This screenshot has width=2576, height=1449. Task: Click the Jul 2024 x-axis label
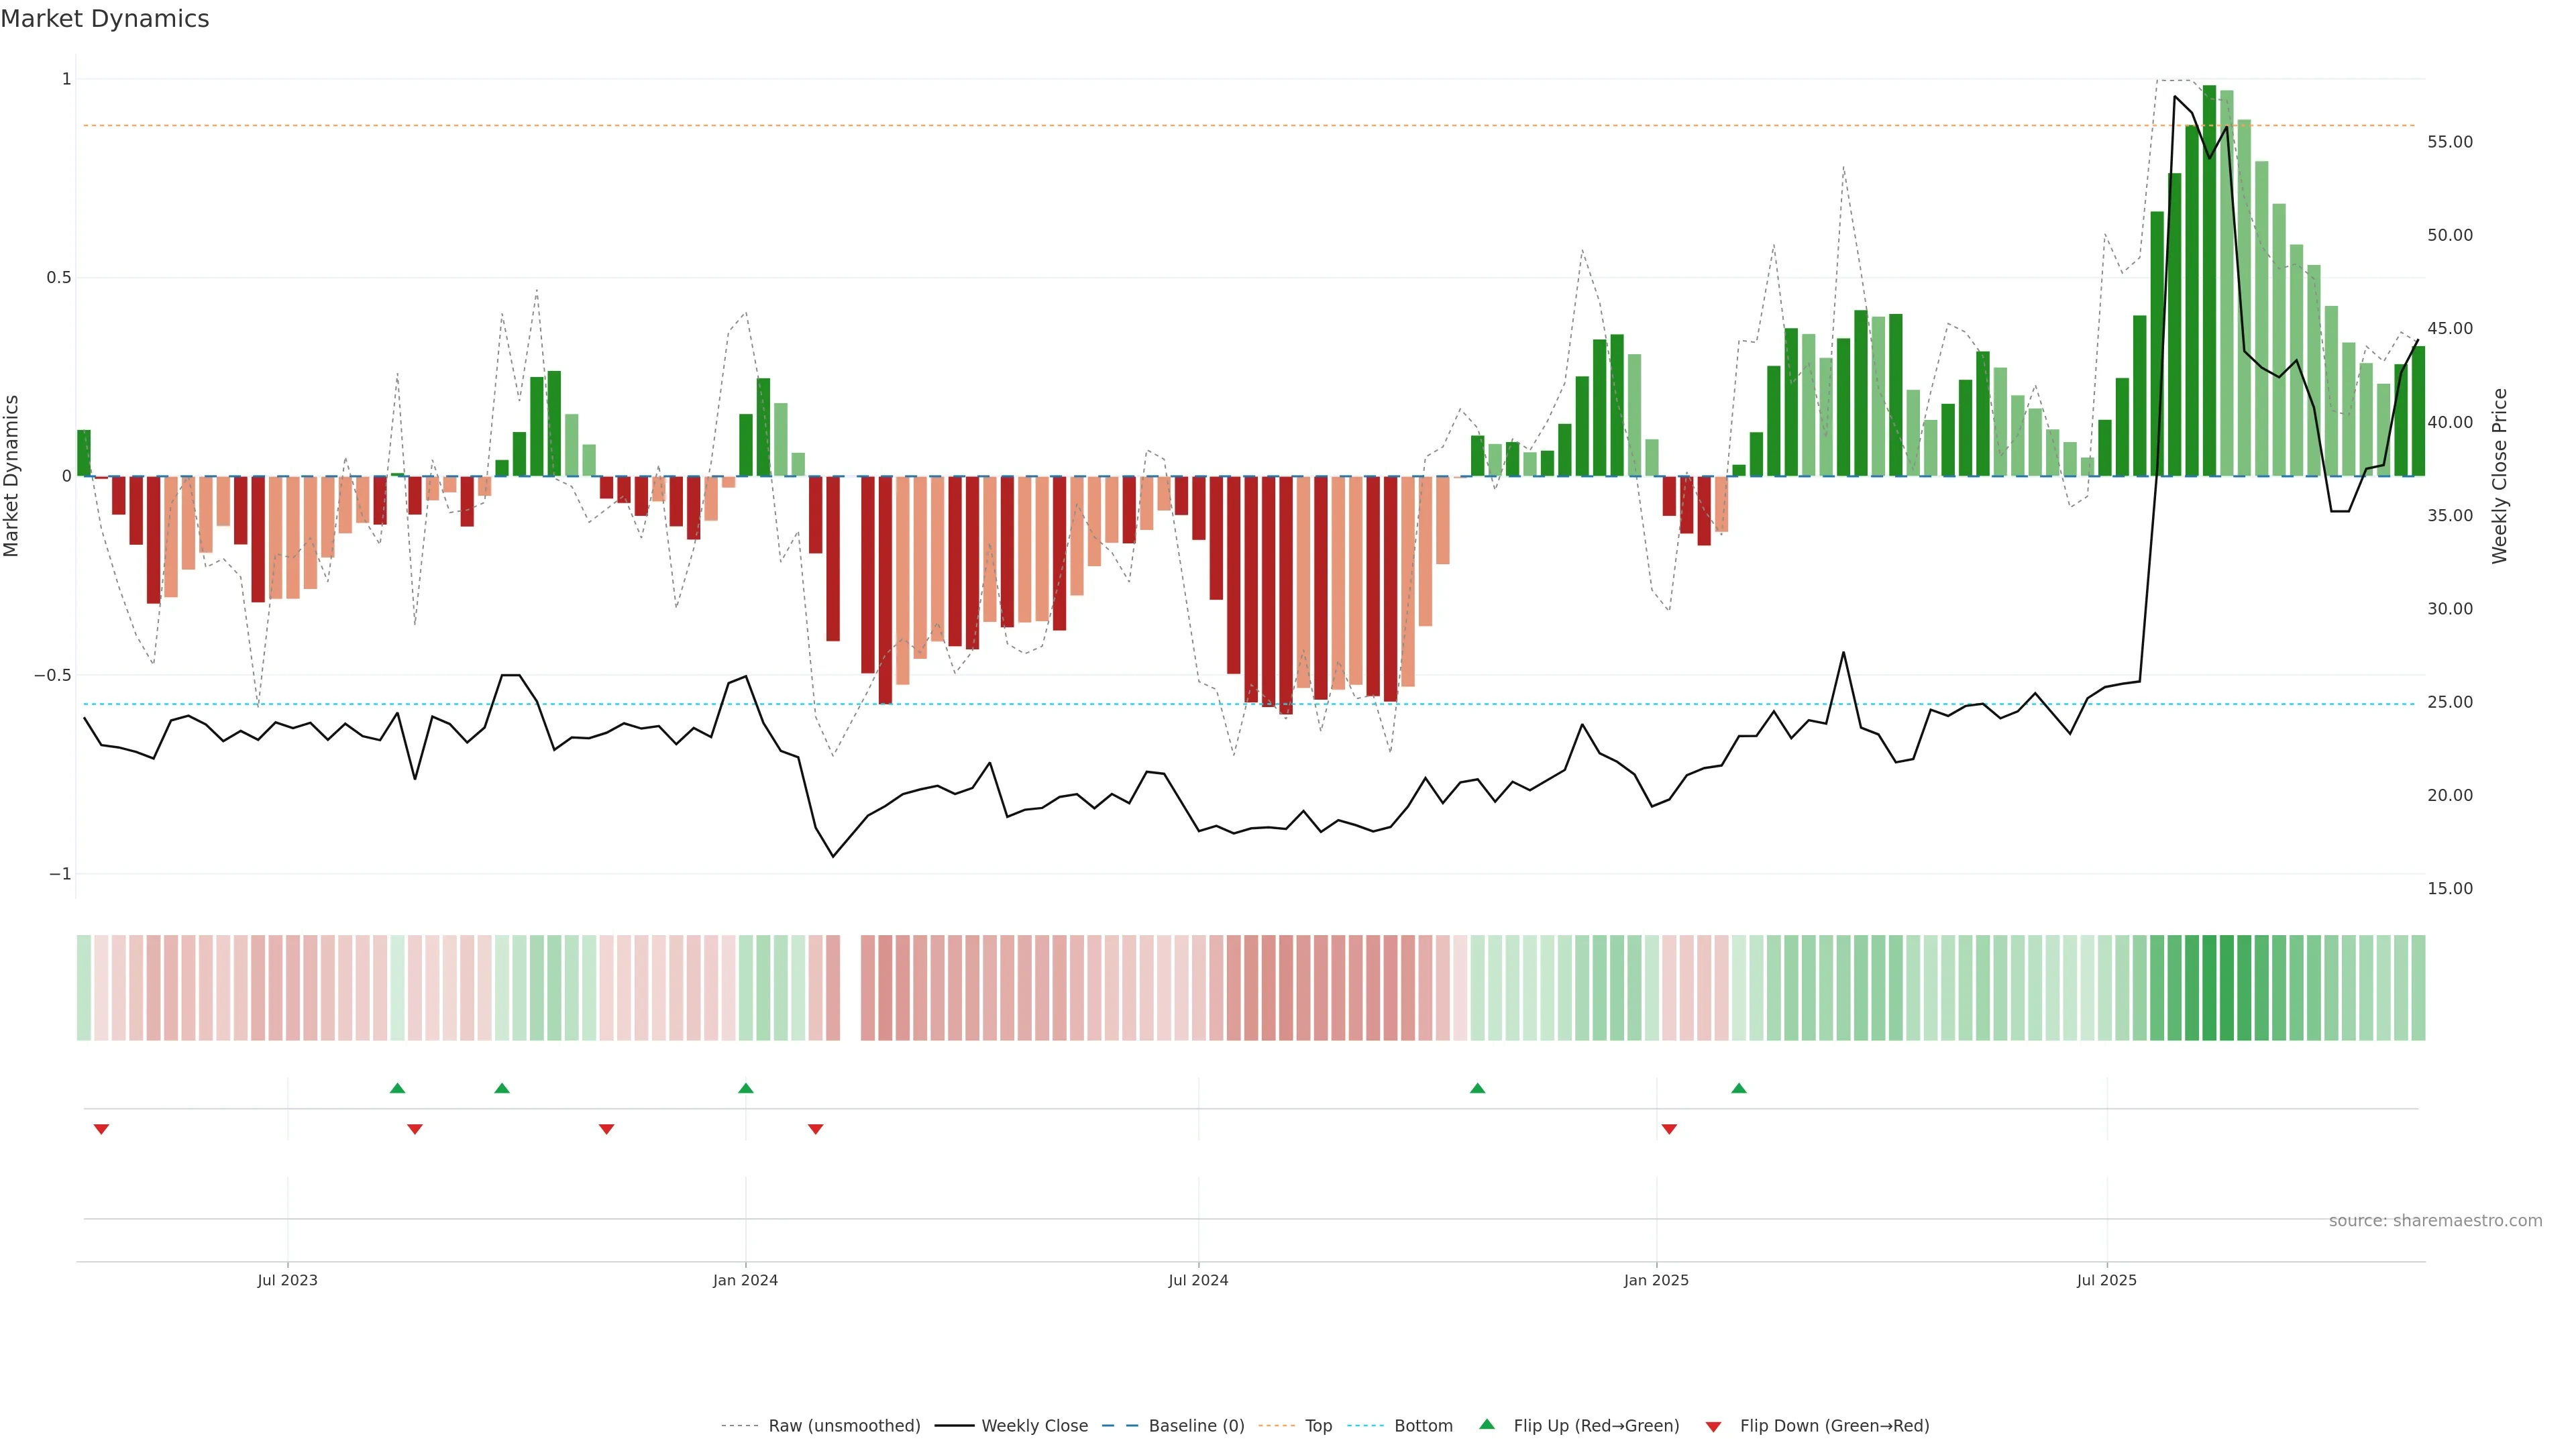(x=1198, y=1280)
